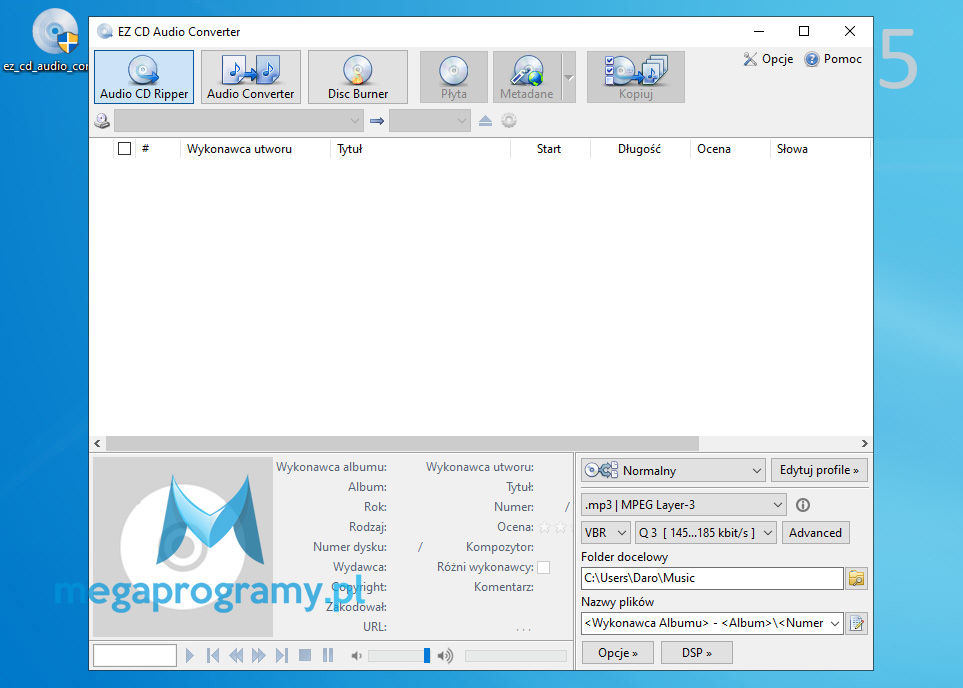Click the Edytuj profile button
The width and height of the screenshot is (963, 688).
coord(819,471)
